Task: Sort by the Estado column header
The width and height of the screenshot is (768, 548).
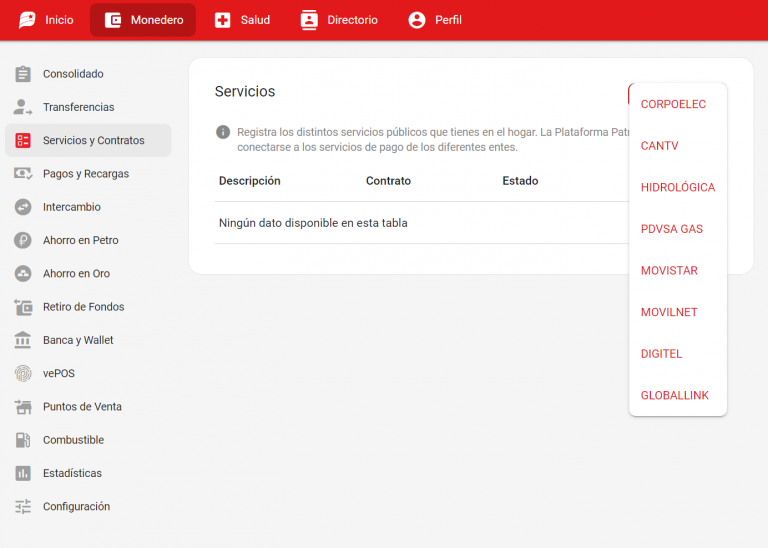Action: pos(520,181)
